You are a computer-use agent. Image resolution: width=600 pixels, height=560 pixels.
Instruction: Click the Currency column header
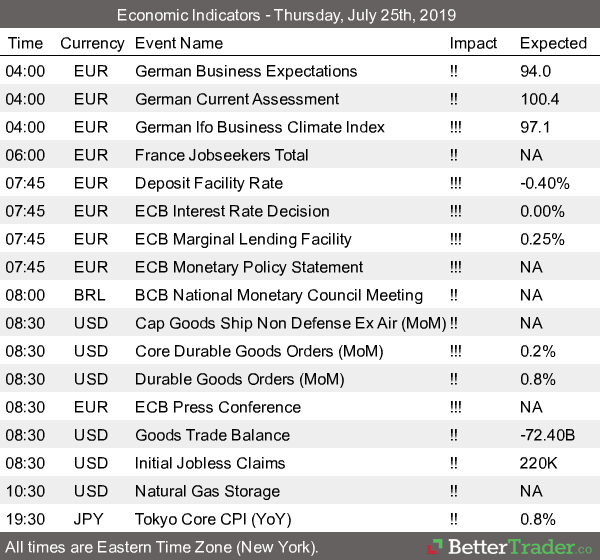tap(92, 43)
